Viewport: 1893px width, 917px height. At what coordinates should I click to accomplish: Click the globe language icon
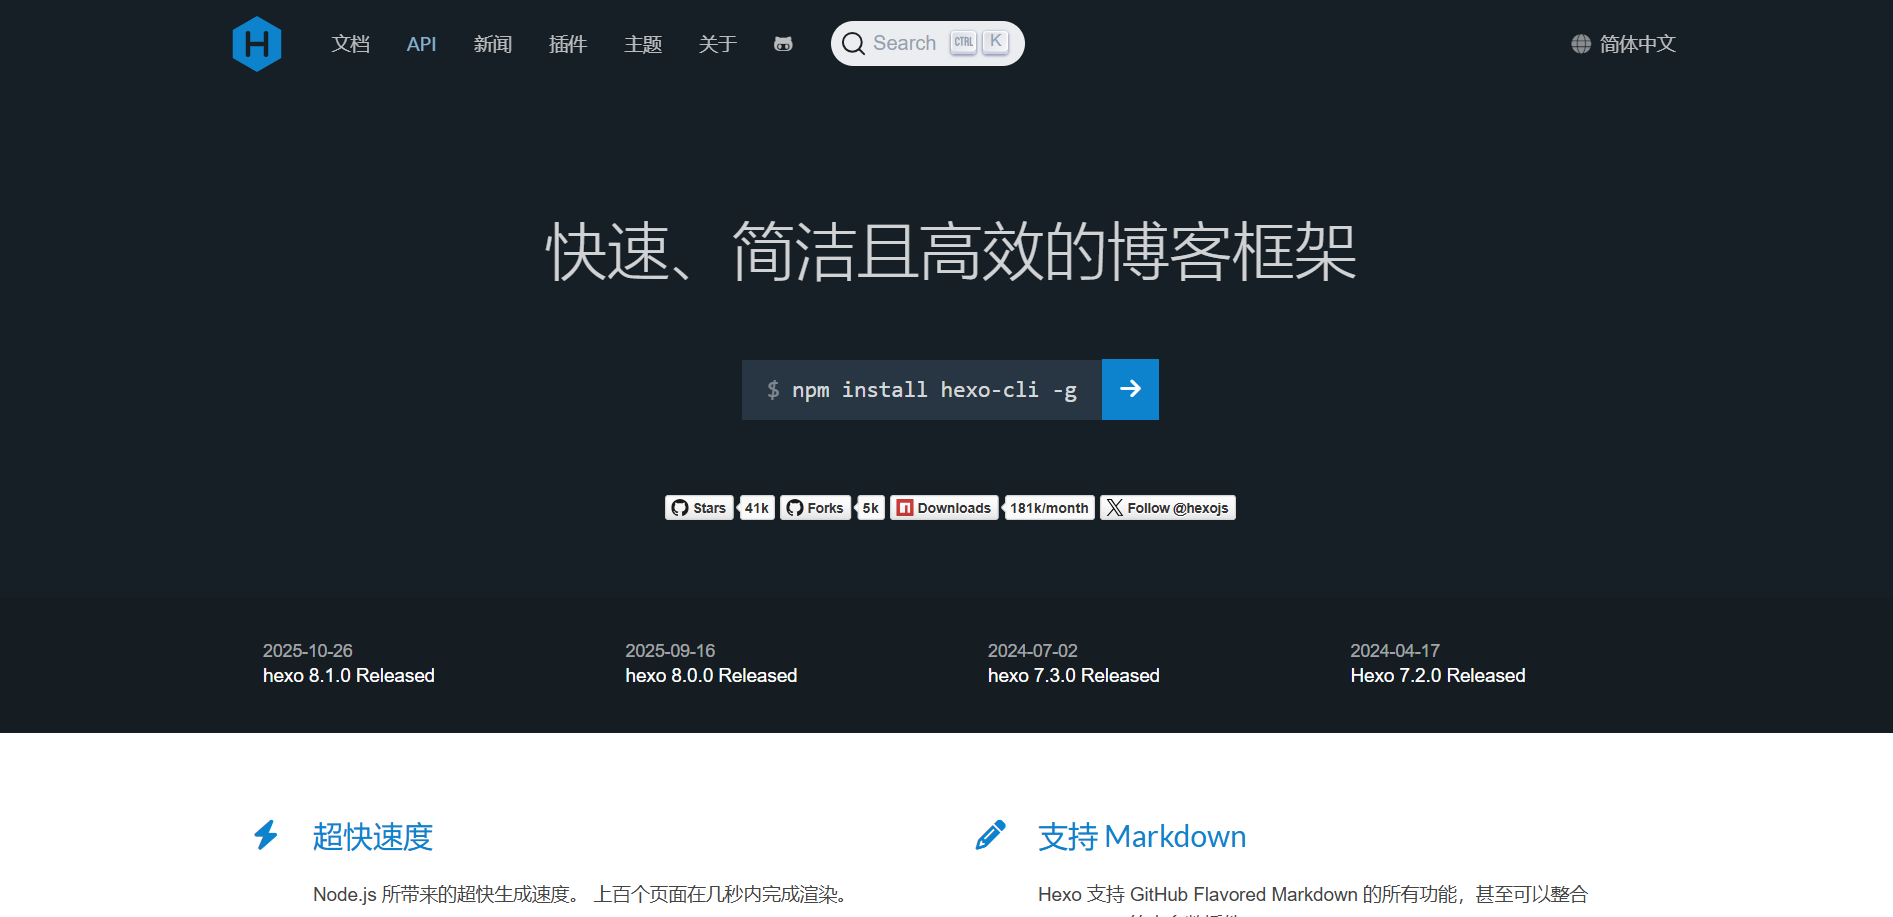(1580, 44)
